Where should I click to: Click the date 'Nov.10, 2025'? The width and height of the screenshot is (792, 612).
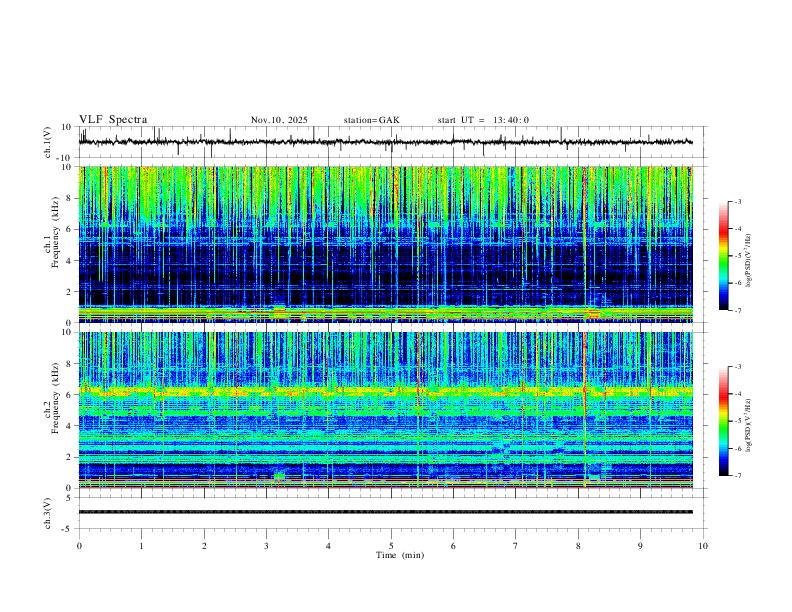279,120
